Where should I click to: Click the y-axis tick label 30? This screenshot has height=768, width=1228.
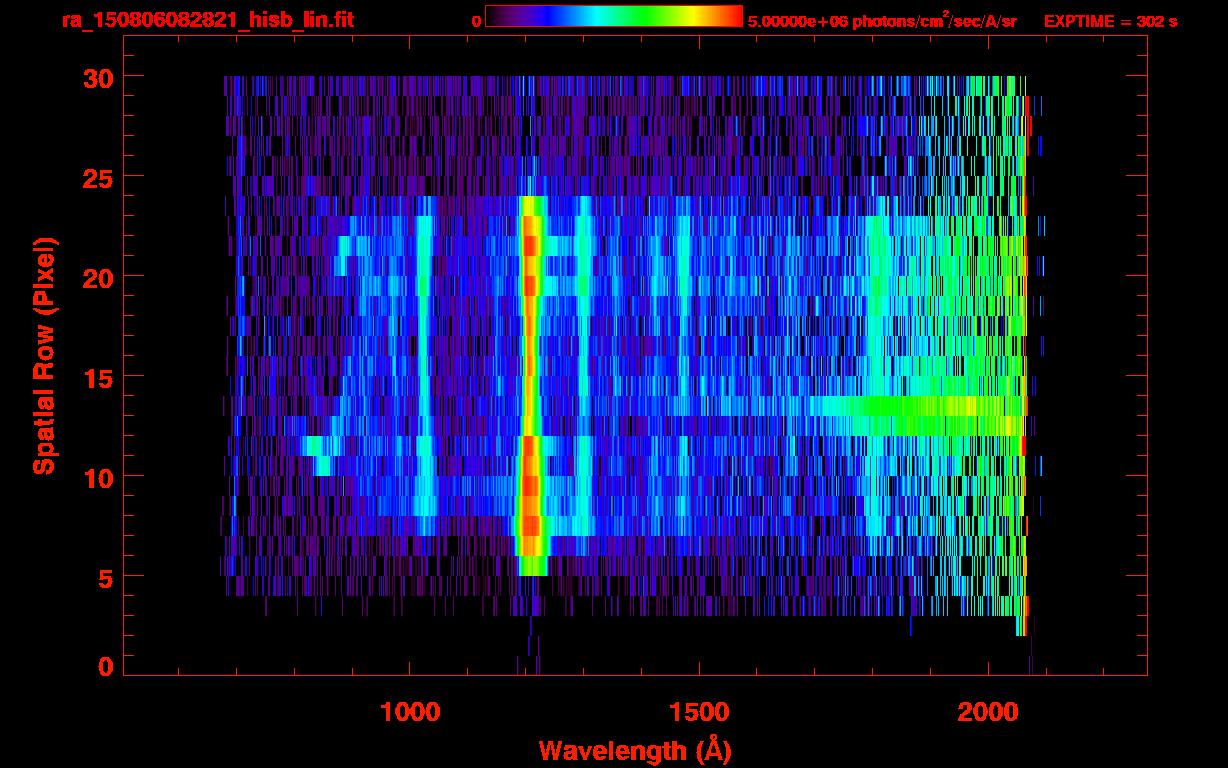(x=98, y=77)
